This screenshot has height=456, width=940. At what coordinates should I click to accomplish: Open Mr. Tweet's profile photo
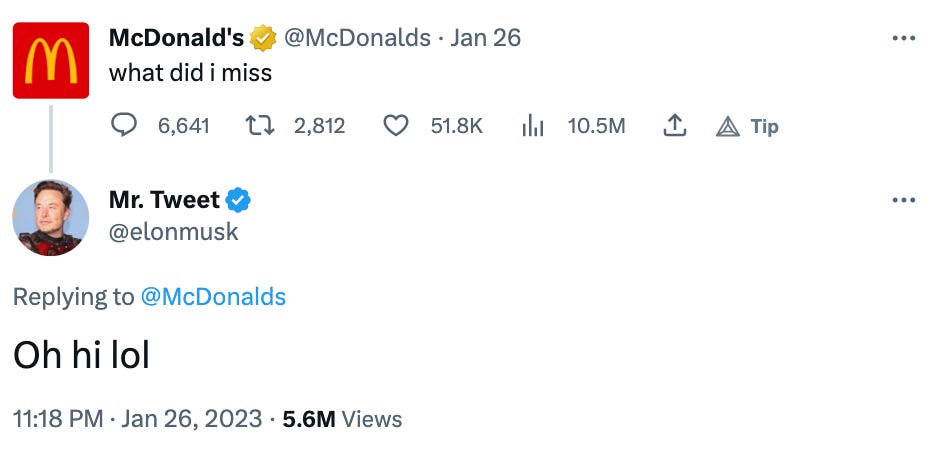51,218
